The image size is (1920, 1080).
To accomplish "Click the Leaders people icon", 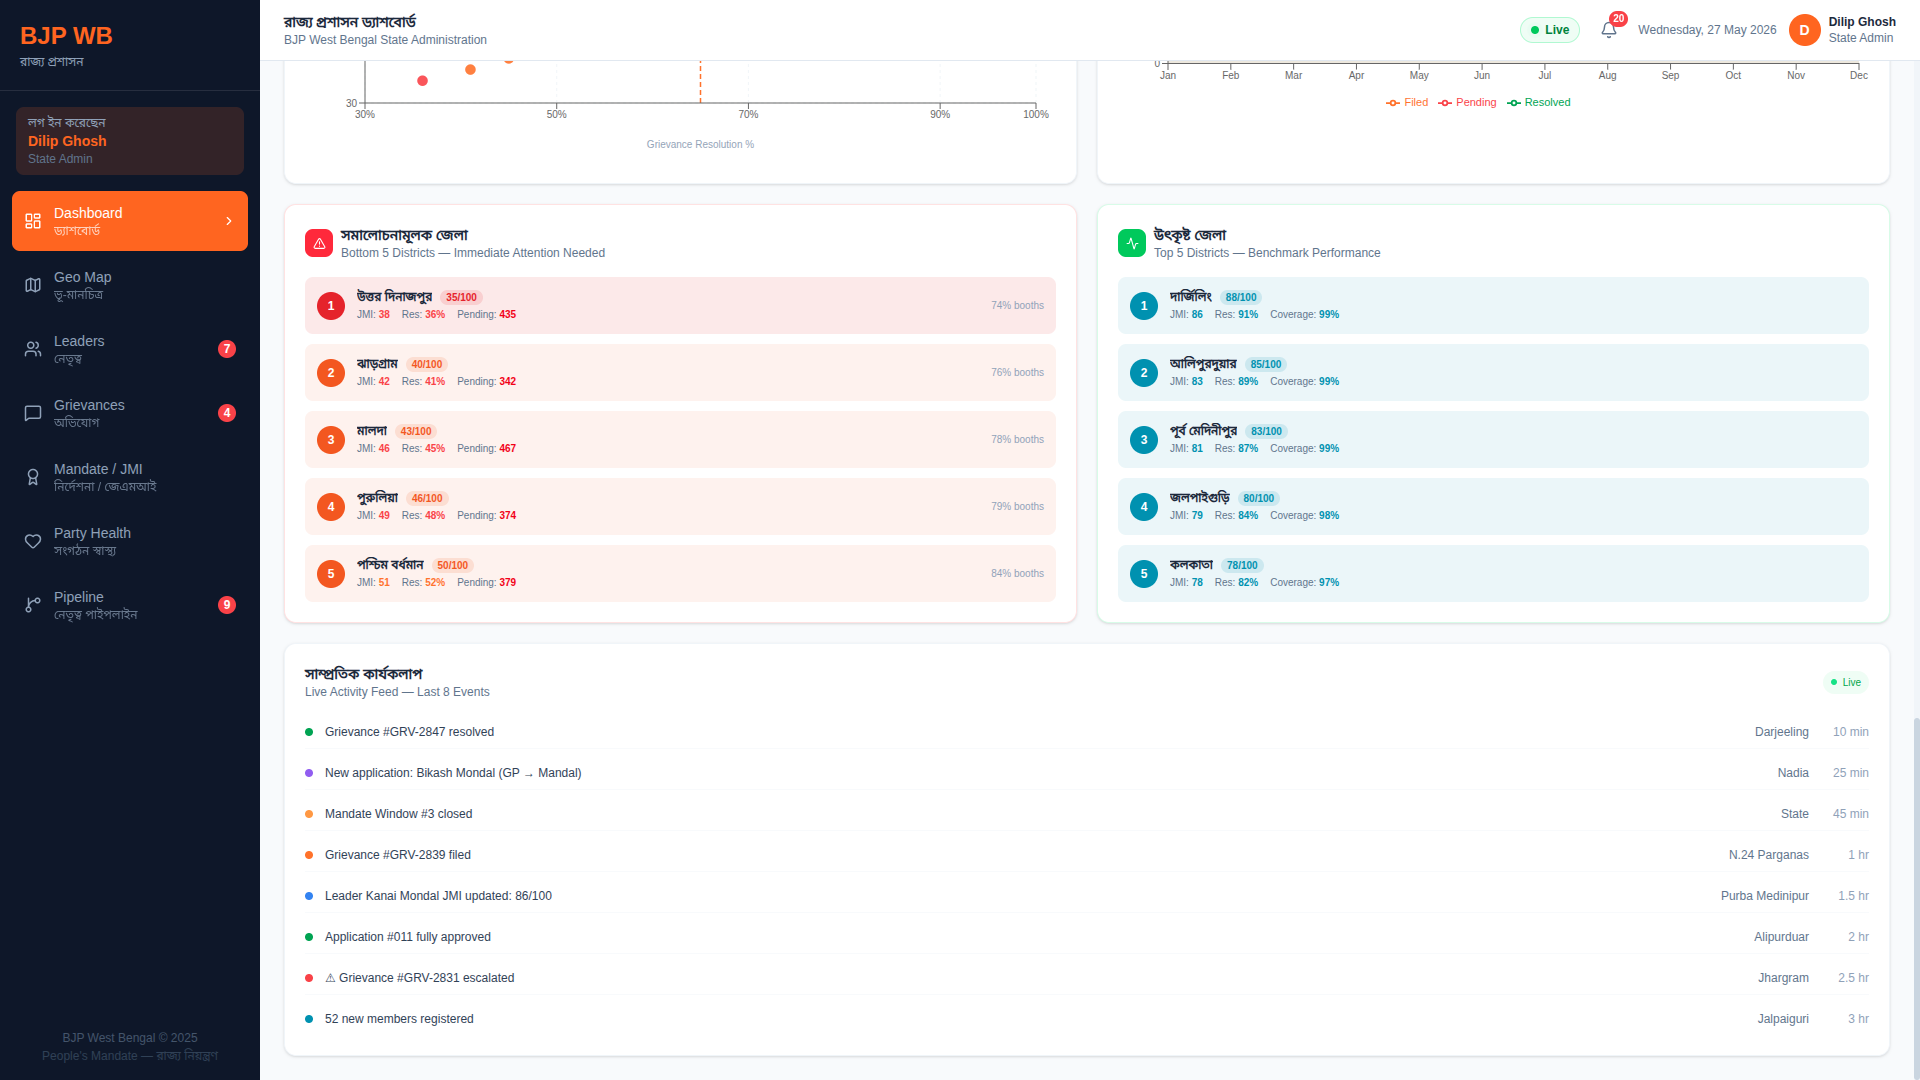I will (33, 349).
